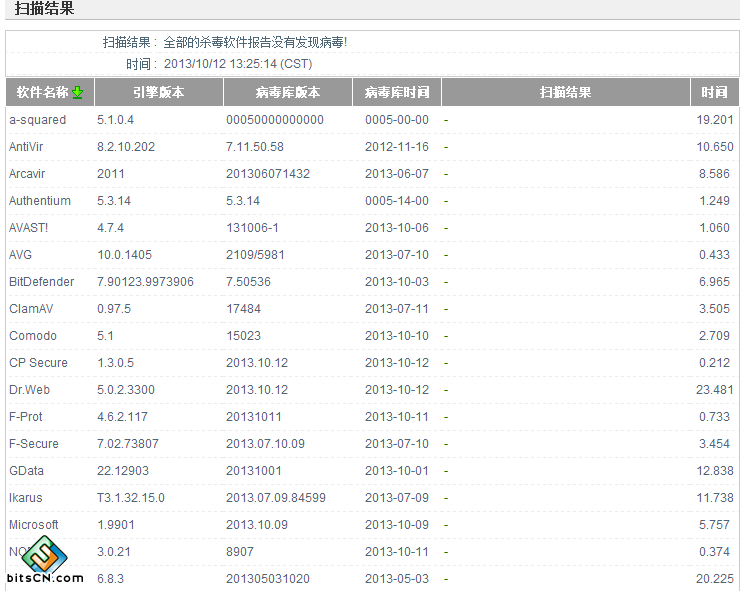The image size is (745, 591).
Task: Click the summary text 全部的杀毒软件报告没有发现病毒!
Action: [x=255, y=43]
